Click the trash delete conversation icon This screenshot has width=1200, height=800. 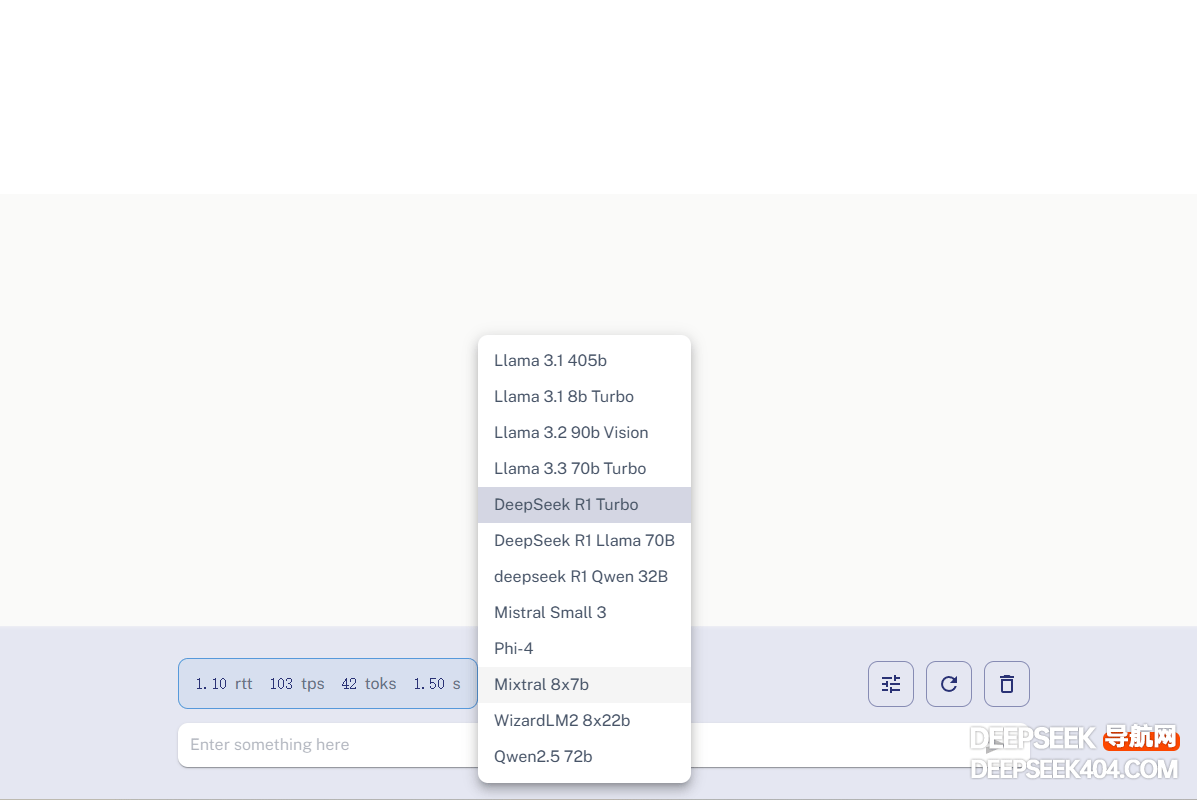click(x=1007, y=684)
